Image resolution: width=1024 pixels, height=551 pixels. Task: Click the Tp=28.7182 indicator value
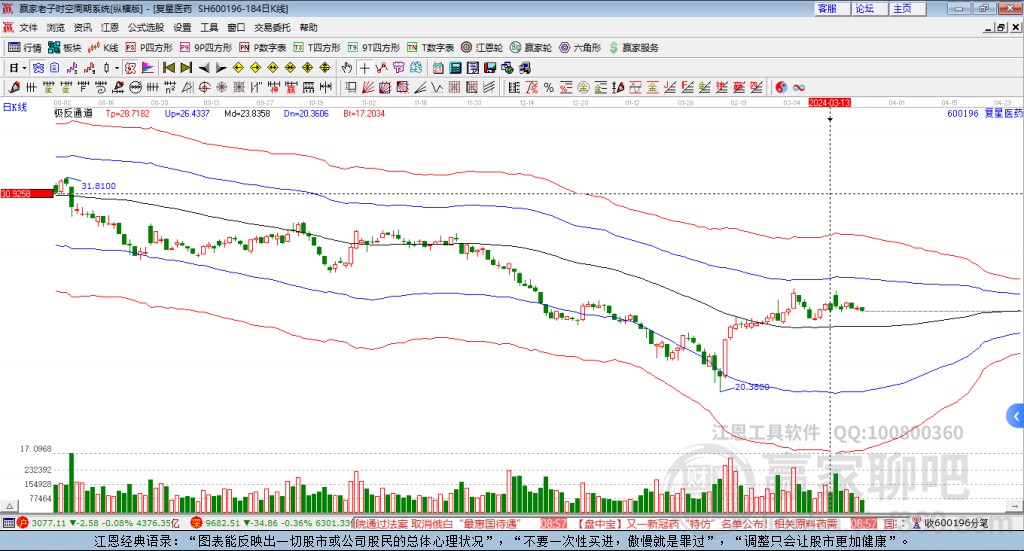[127, 114]
